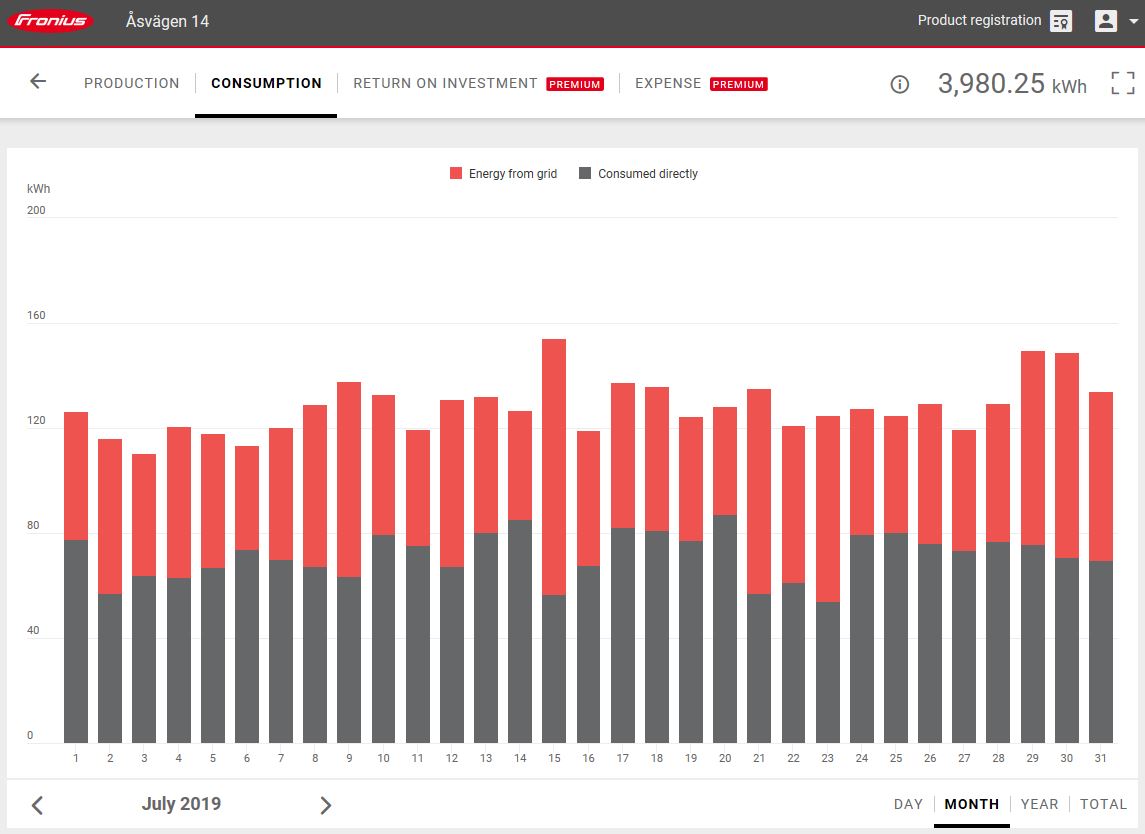Viewport: 1145px width, 834px height.
Task: Enter fullscreen chart view
Action: (x=1123, y=83)
